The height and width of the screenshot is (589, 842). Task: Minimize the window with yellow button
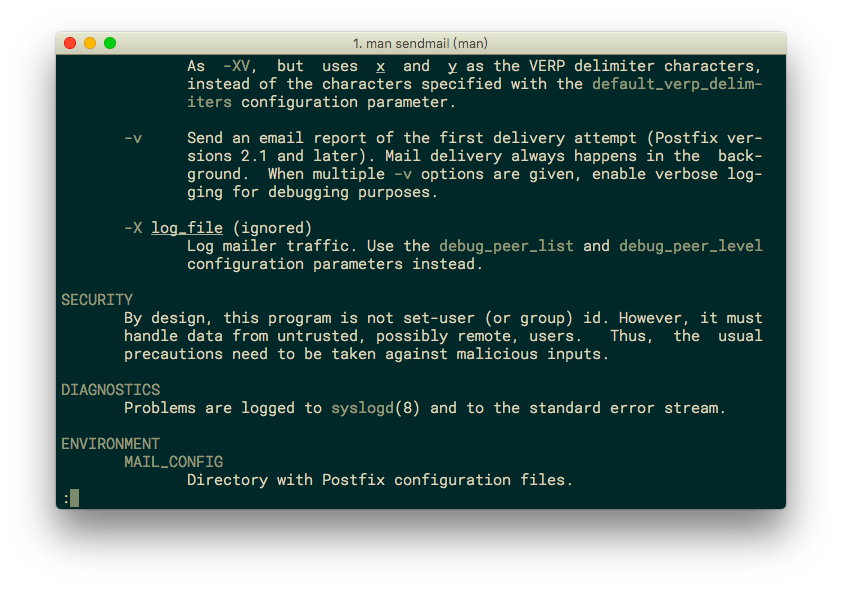pos(90,43)
